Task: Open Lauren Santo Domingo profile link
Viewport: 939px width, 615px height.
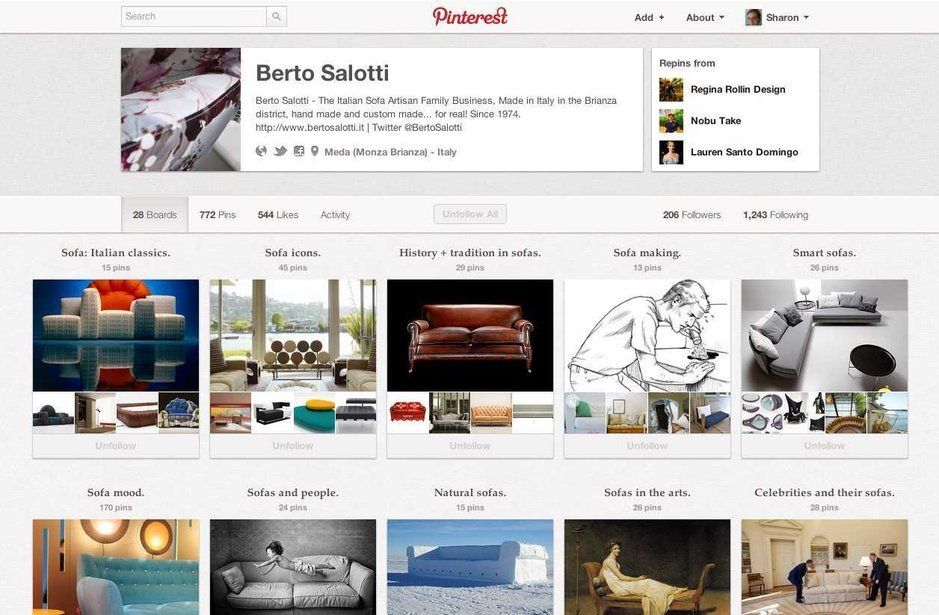Action: coord(744,152)
